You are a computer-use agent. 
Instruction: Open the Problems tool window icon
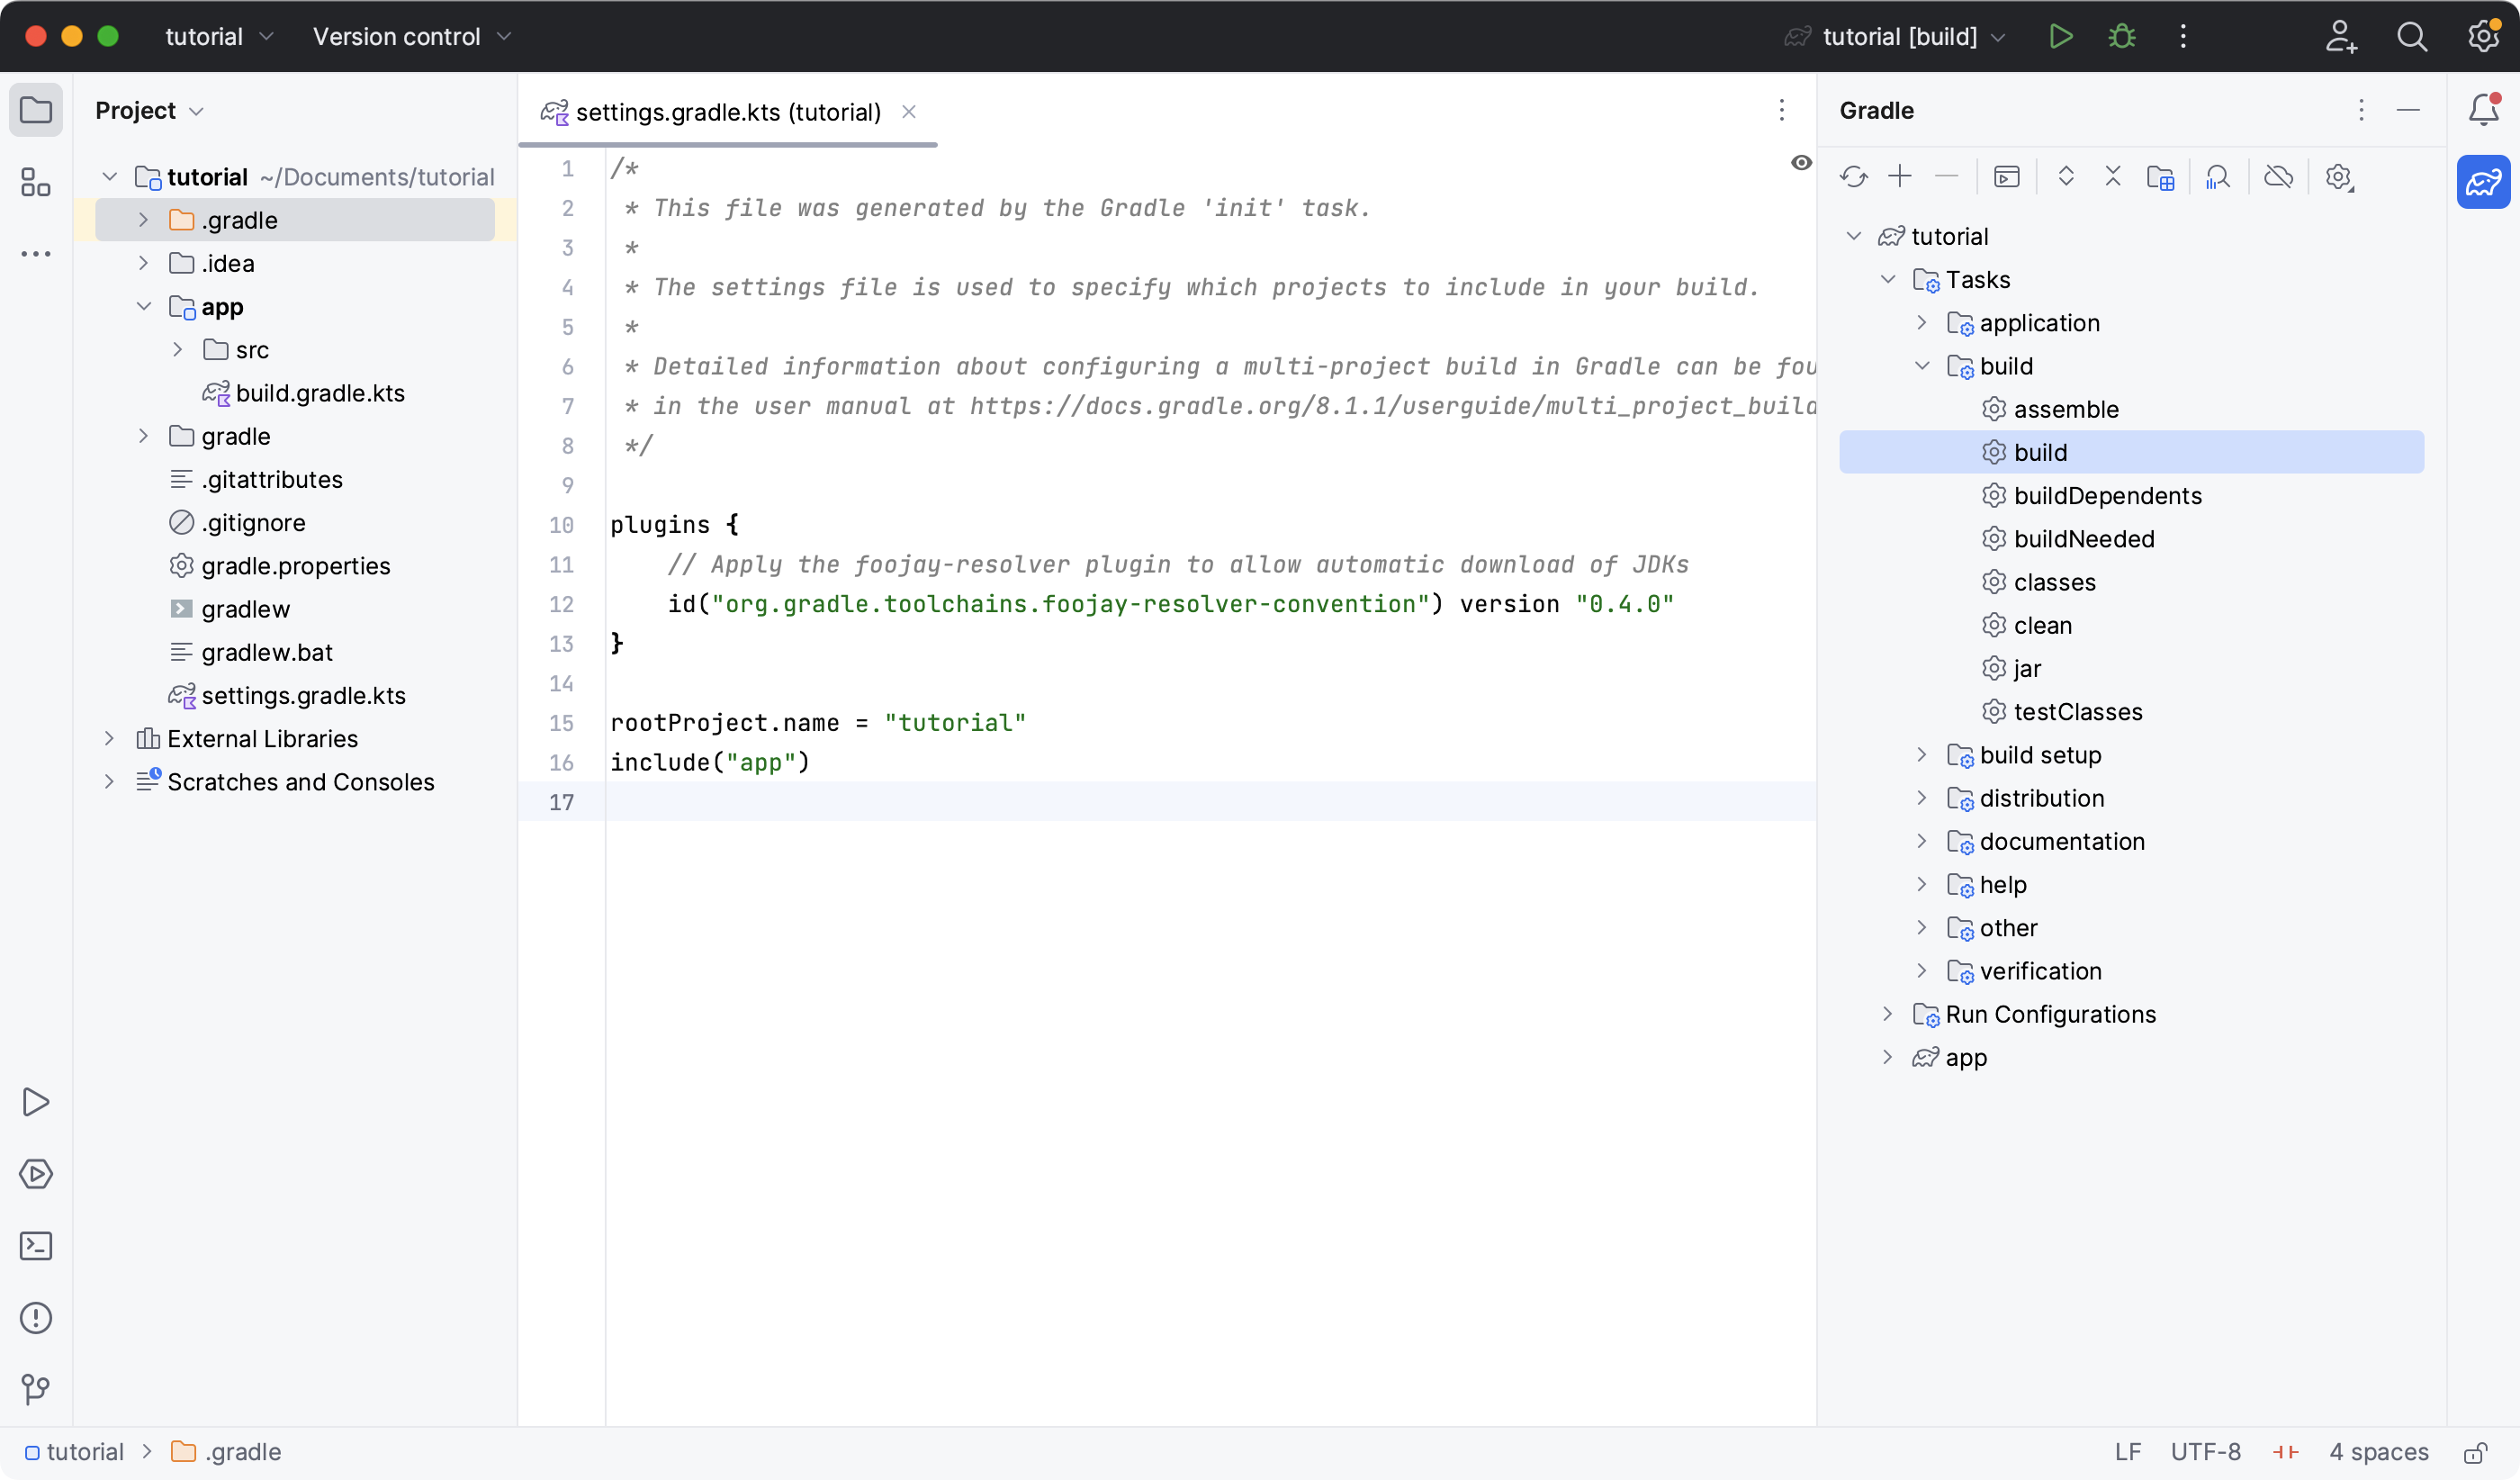pos(36,1317)
